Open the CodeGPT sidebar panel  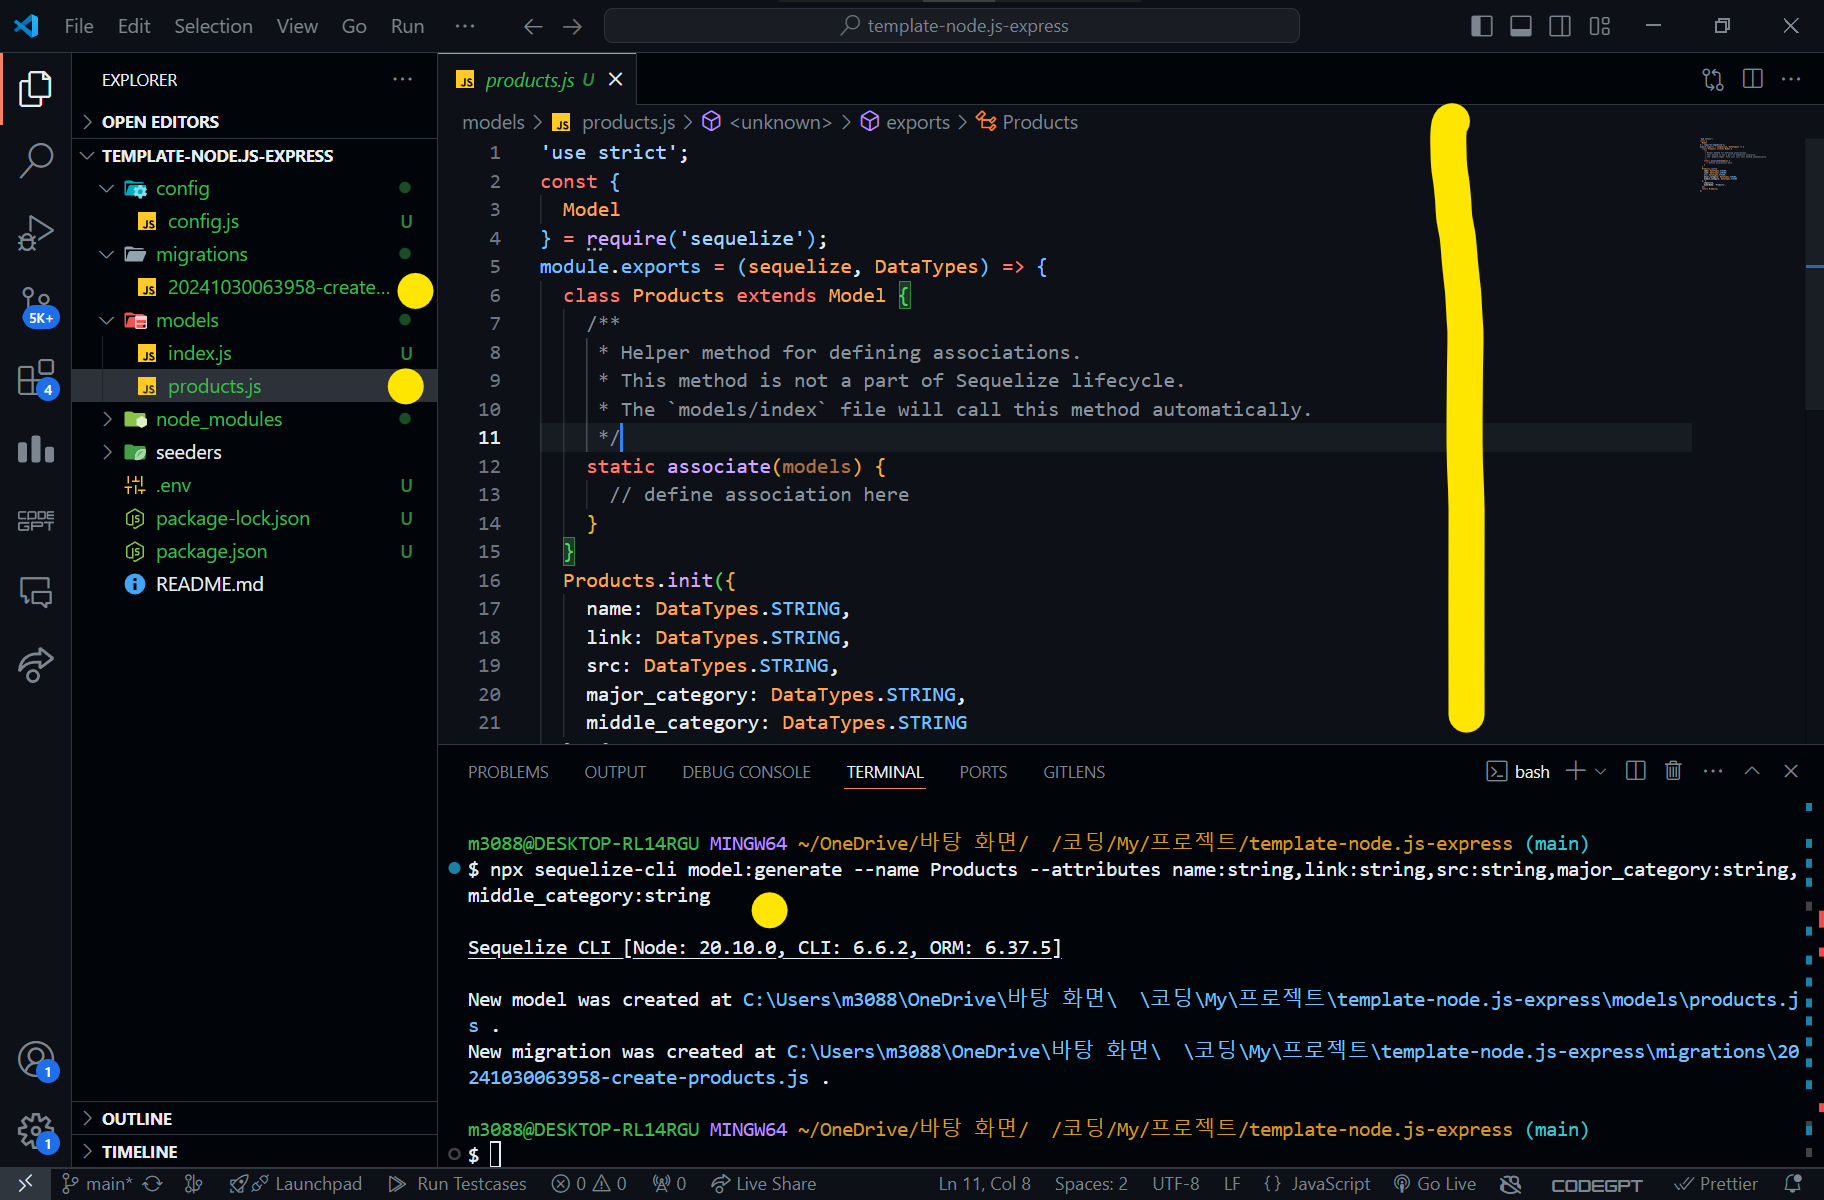pos(36,520)
